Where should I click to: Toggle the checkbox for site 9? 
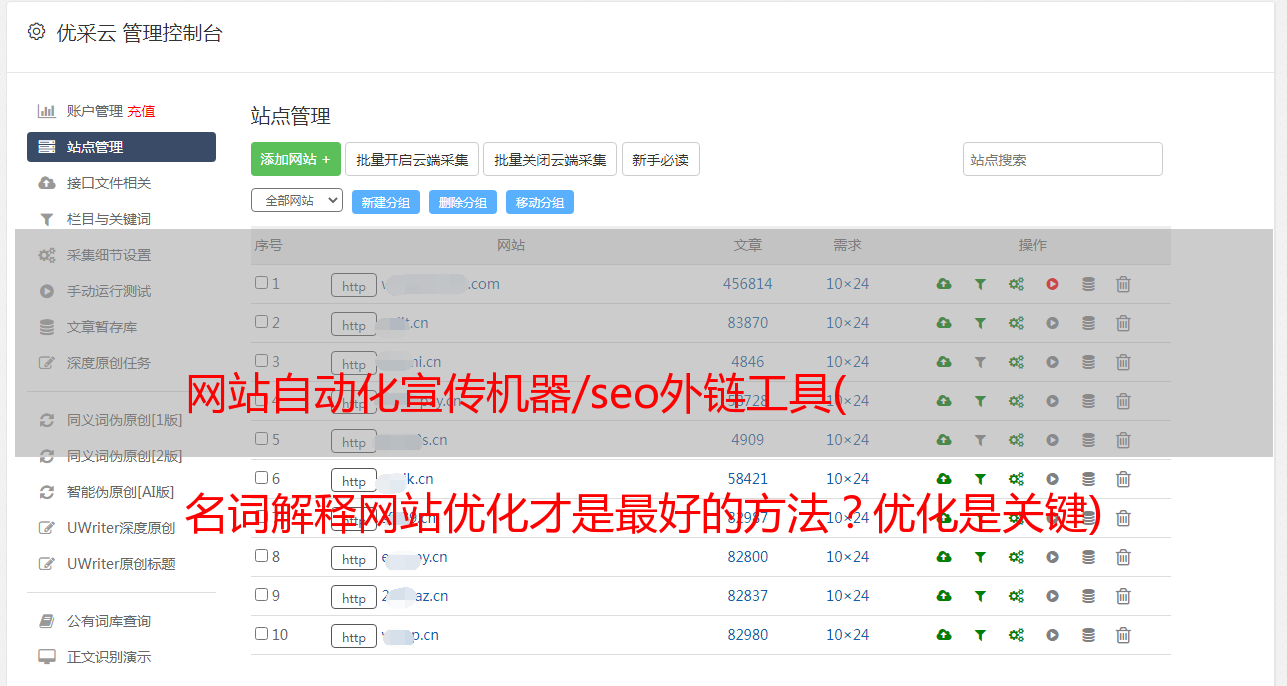(261, 595)
